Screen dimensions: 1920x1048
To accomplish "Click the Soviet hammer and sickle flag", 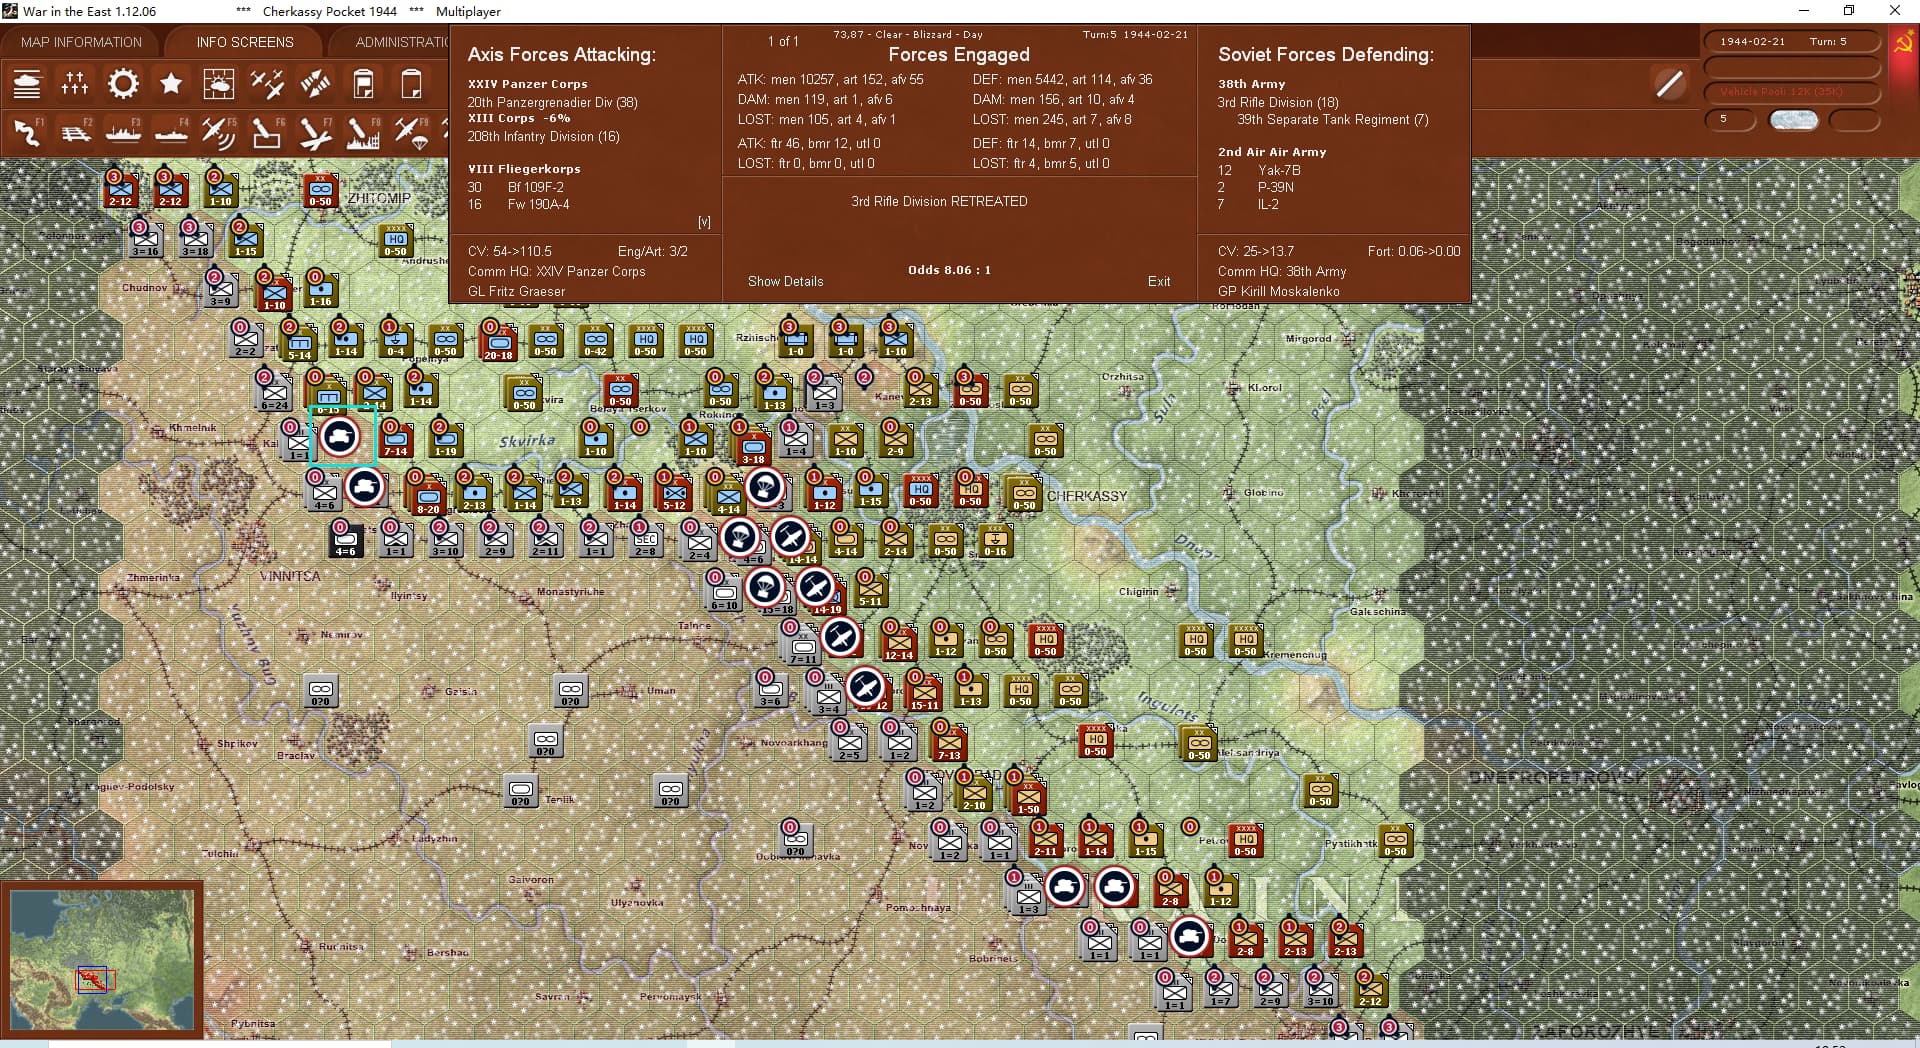I will pyautogui.click(x=1903, y=42).
